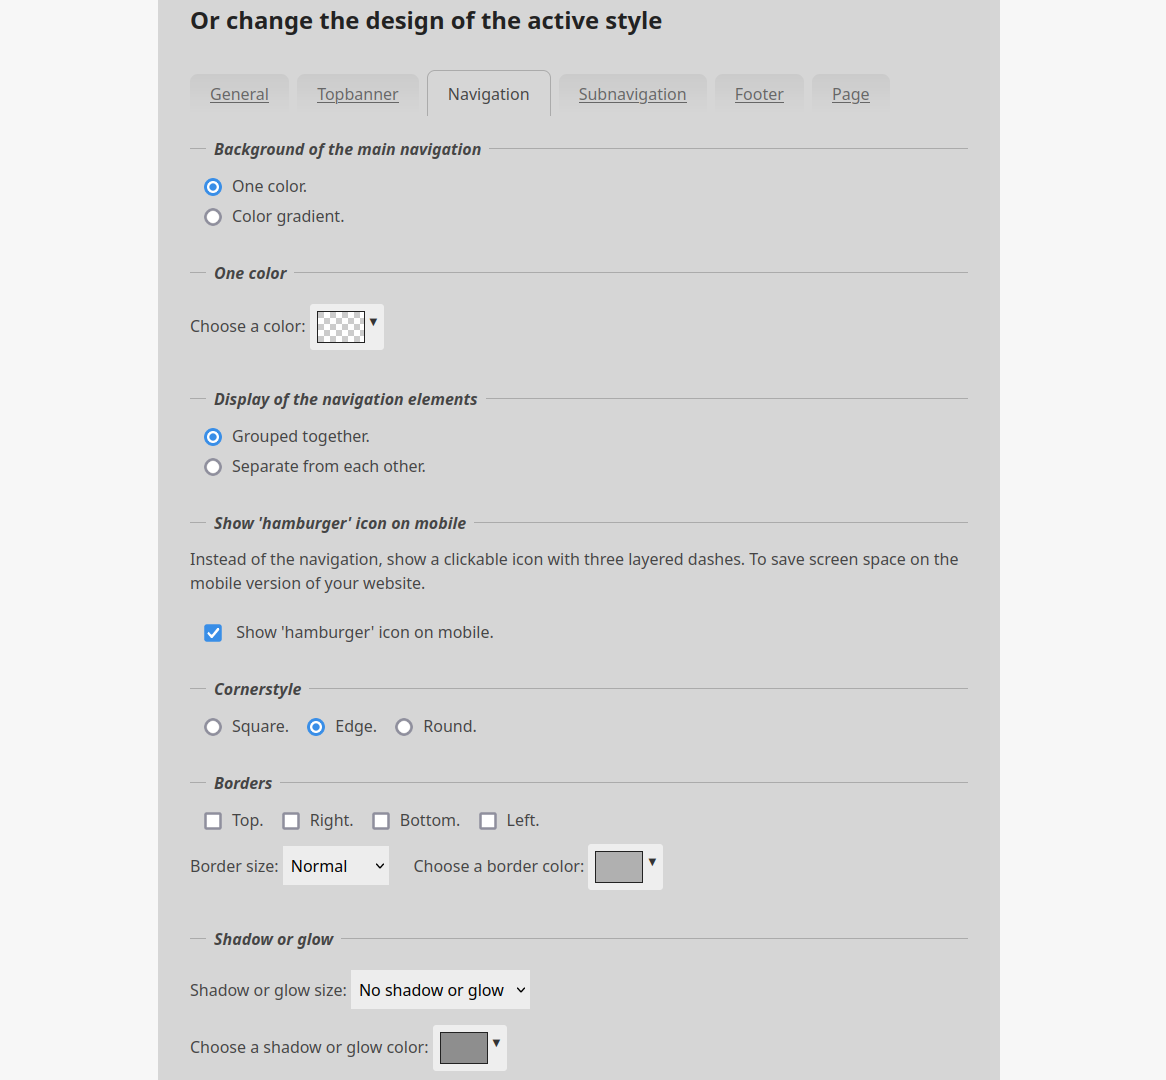
Task: Go to the Footer tab
Action: coord(759,94)
